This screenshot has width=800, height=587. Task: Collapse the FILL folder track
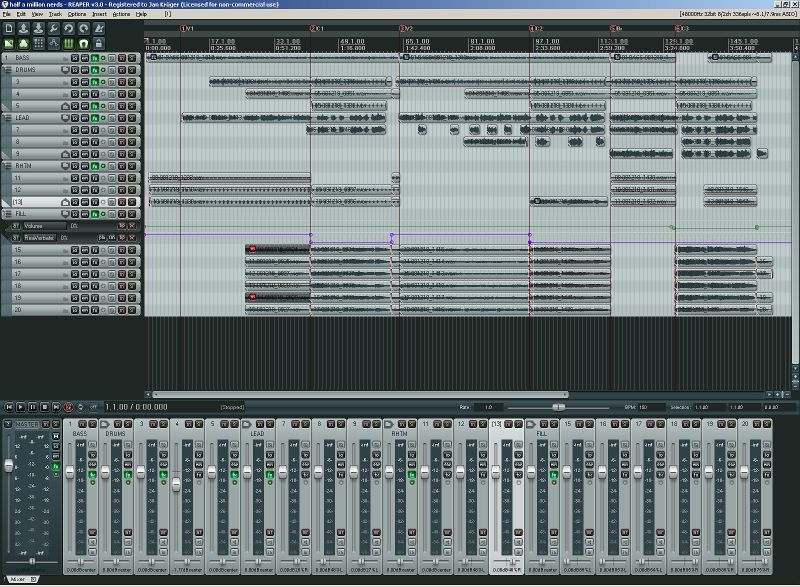[7, 214]
